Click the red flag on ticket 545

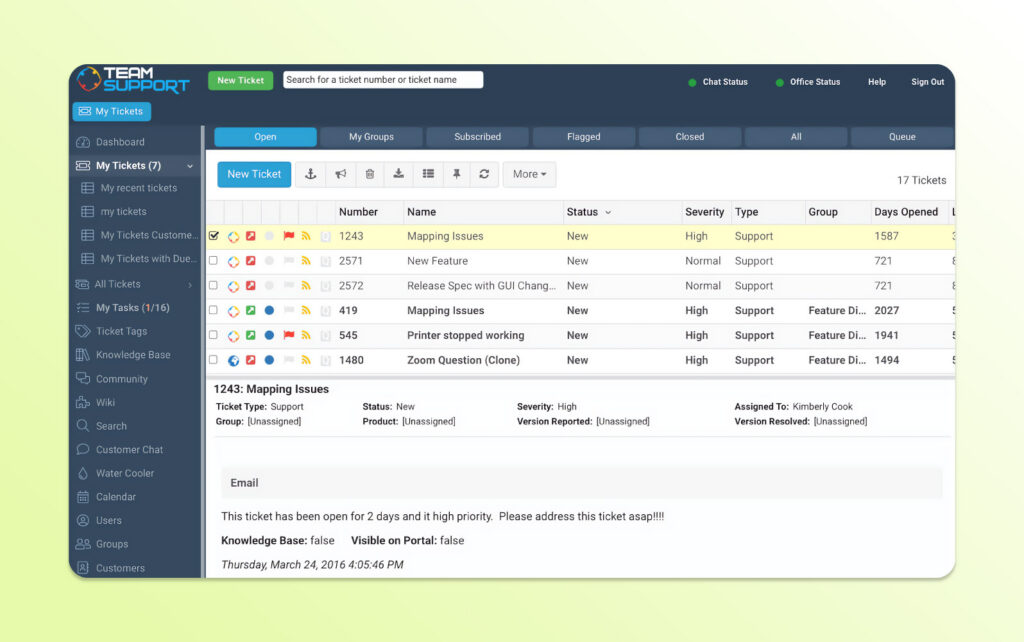point(289,336)
